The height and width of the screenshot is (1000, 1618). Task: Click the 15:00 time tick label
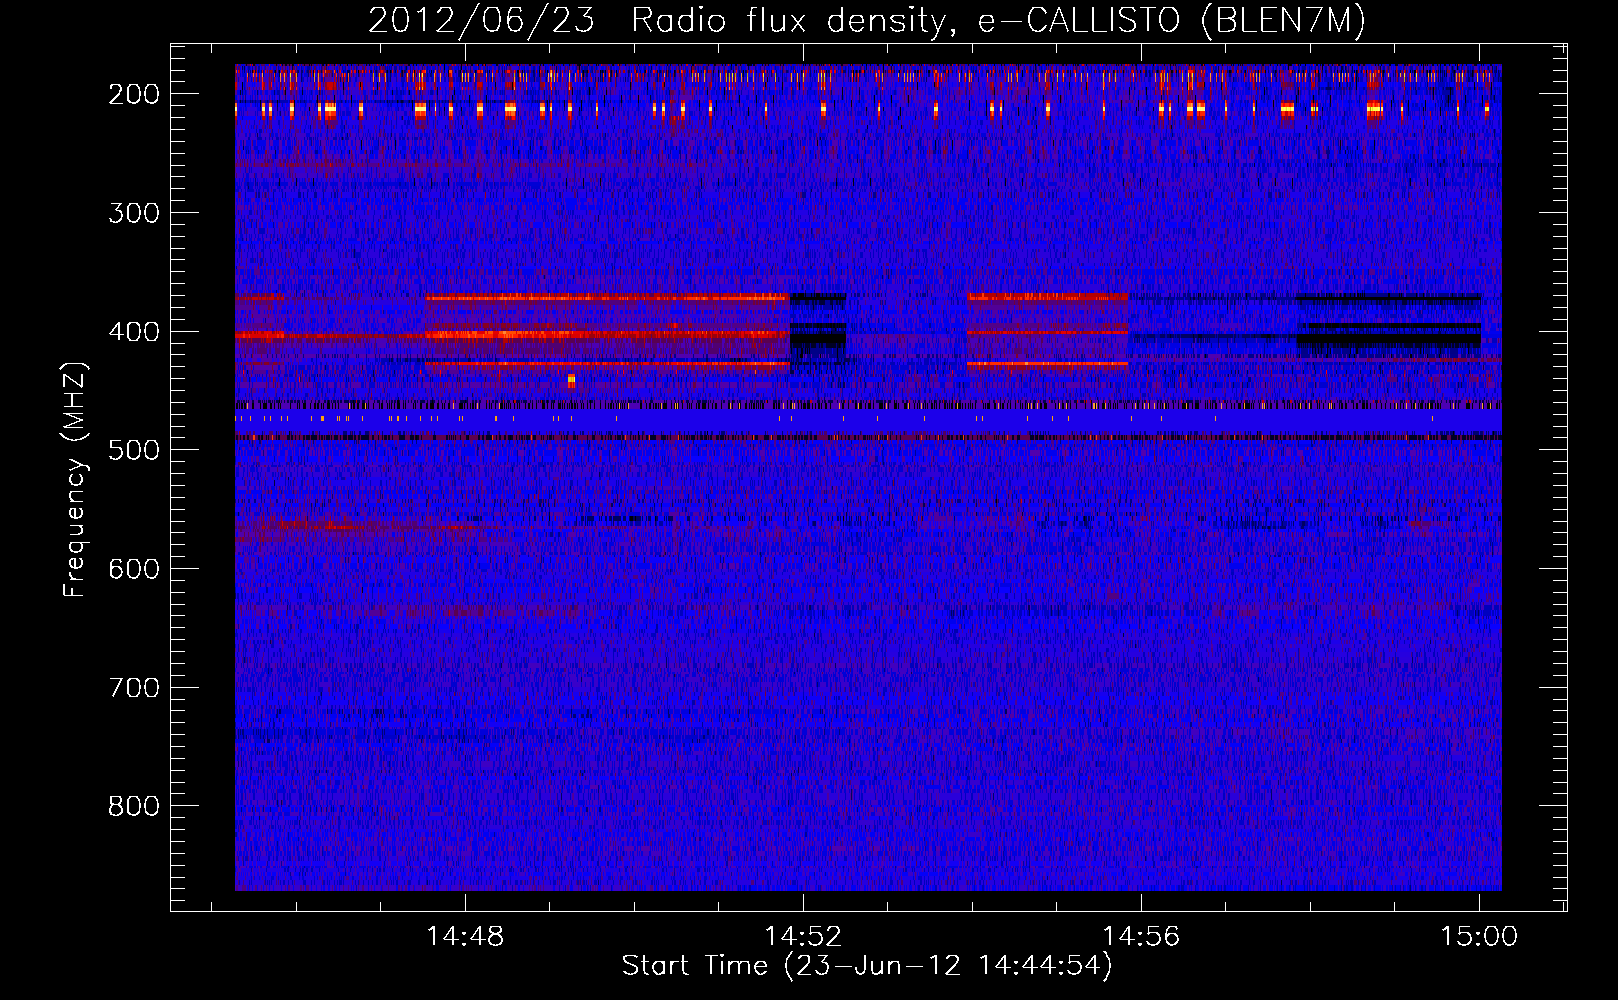1479,937
